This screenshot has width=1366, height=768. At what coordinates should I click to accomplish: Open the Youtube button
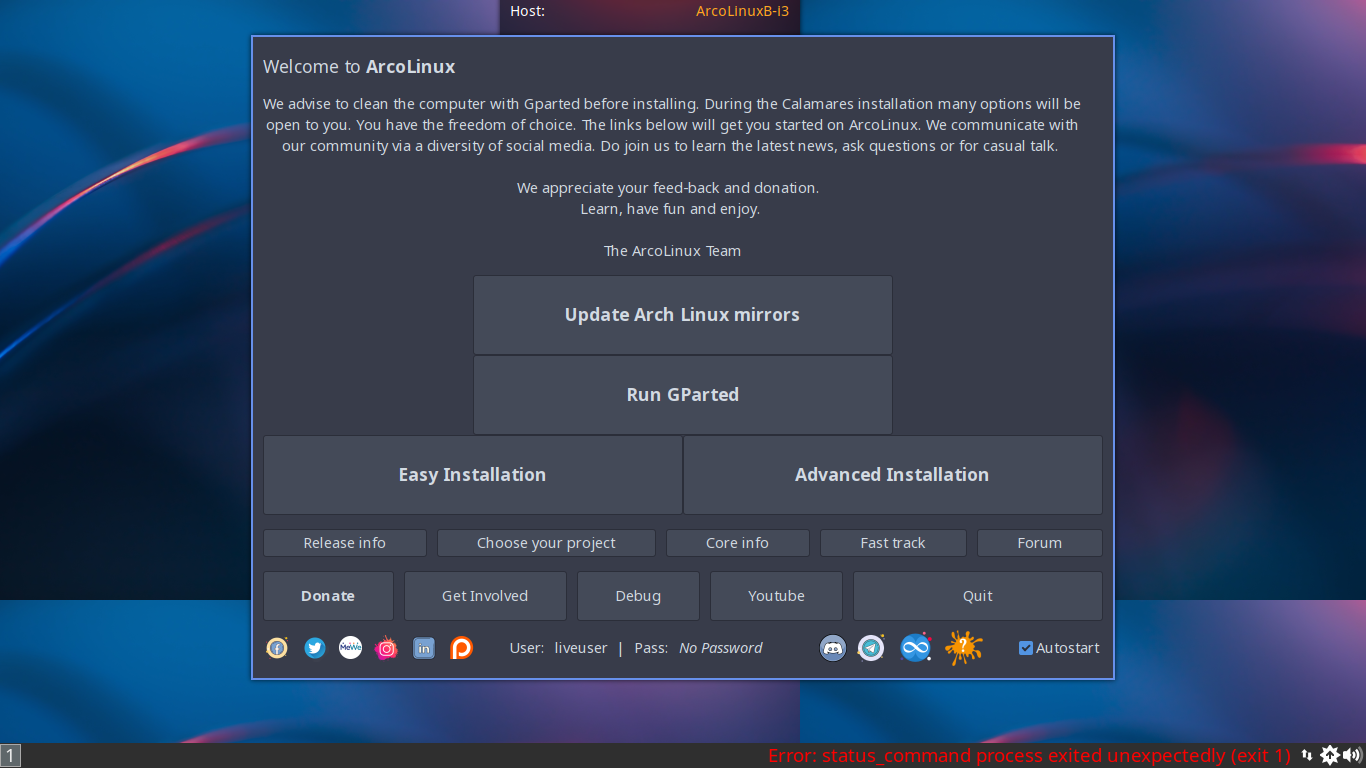coord(776,596)
